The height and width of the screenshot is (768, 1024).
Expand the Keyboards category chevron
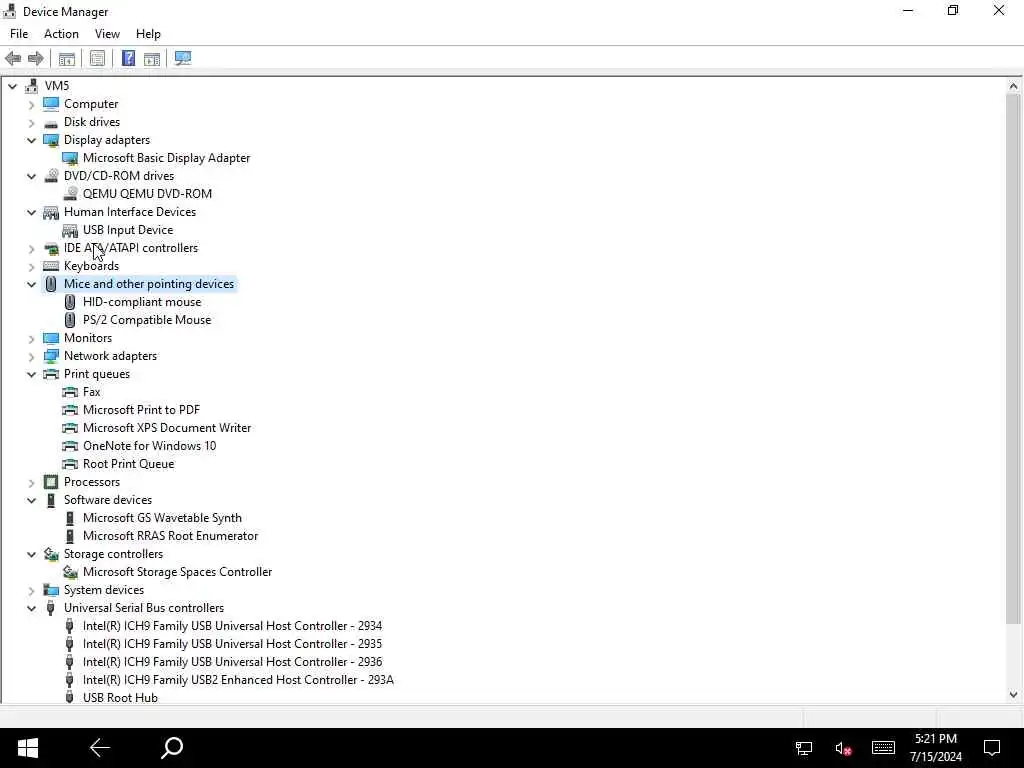pos(31,266)
